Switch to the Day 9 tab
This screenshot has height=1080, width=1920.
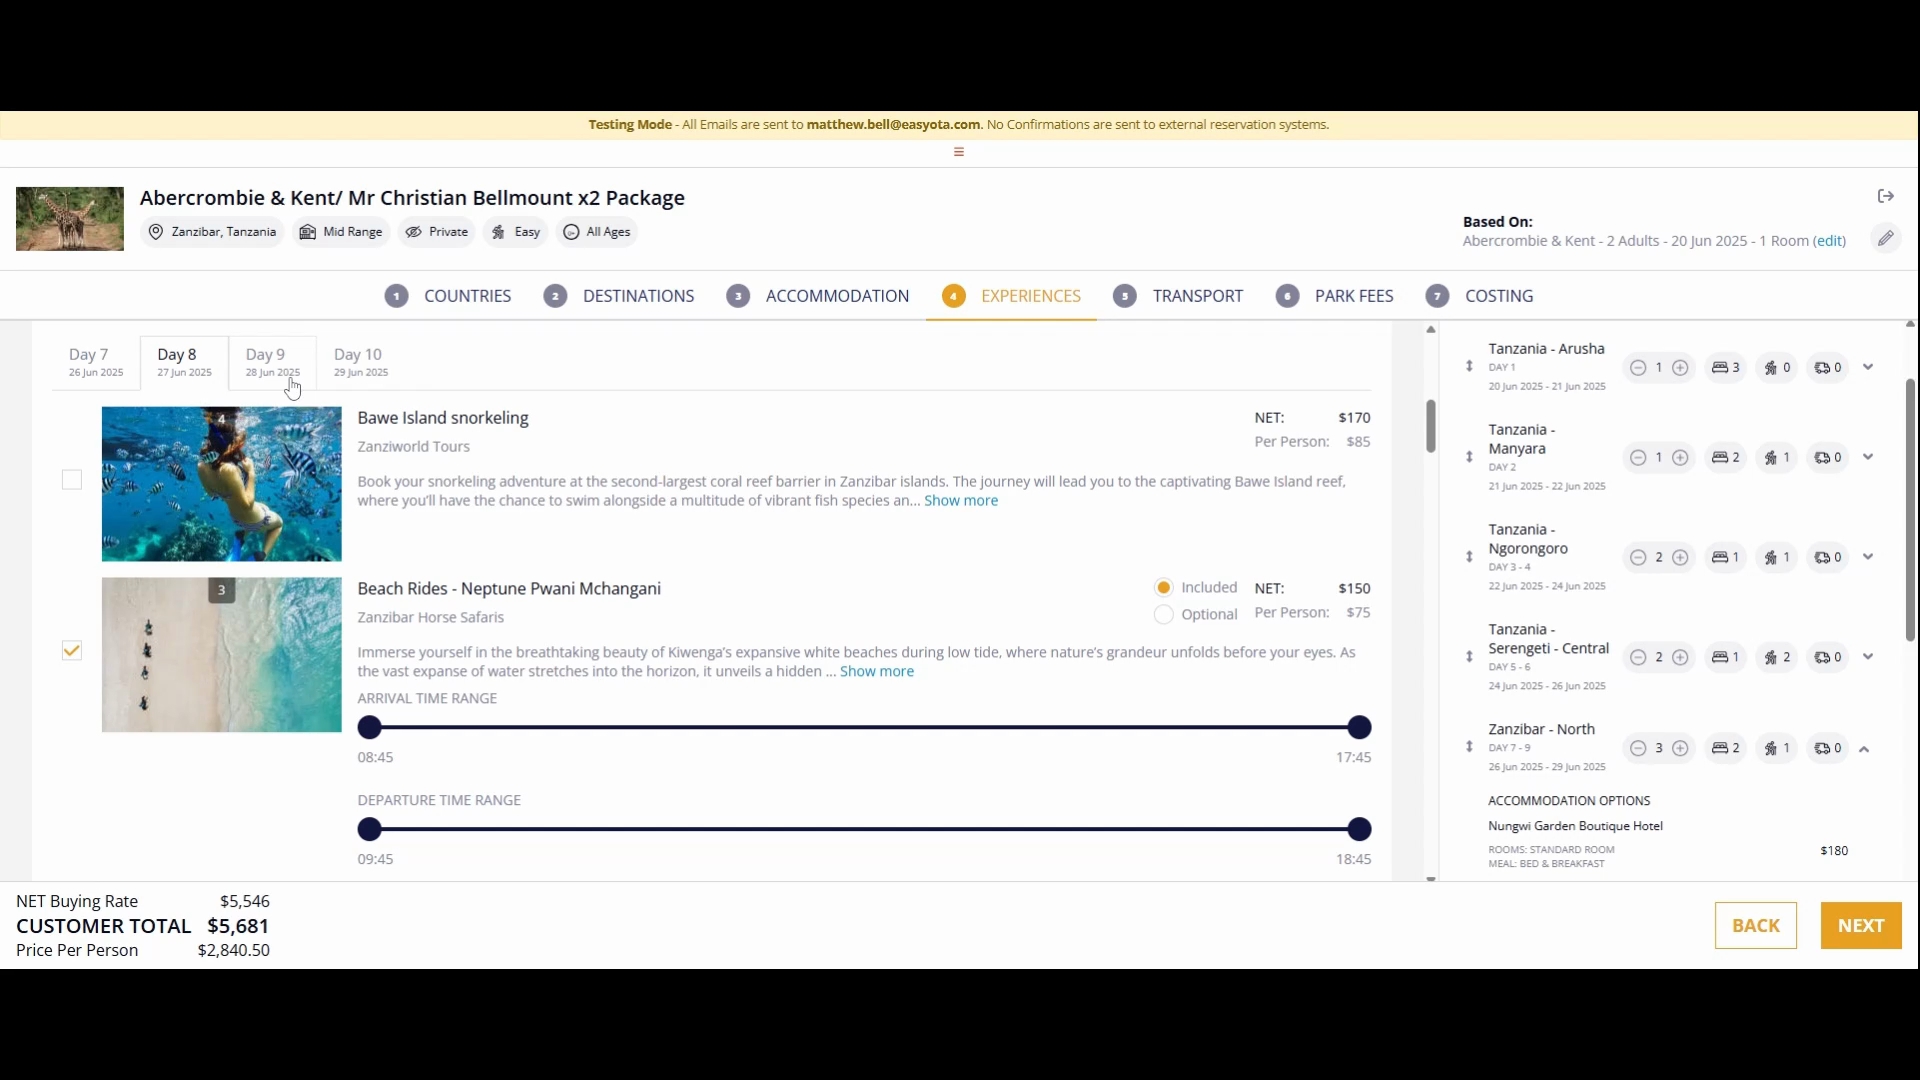click(x=272, y=362)
